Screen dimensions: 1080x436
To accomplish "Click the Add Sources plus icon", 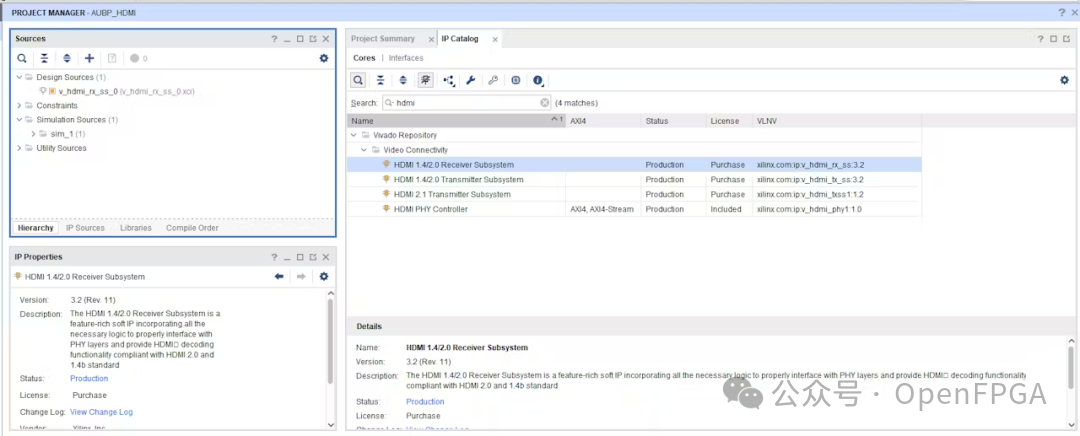I will pos(89,58).
